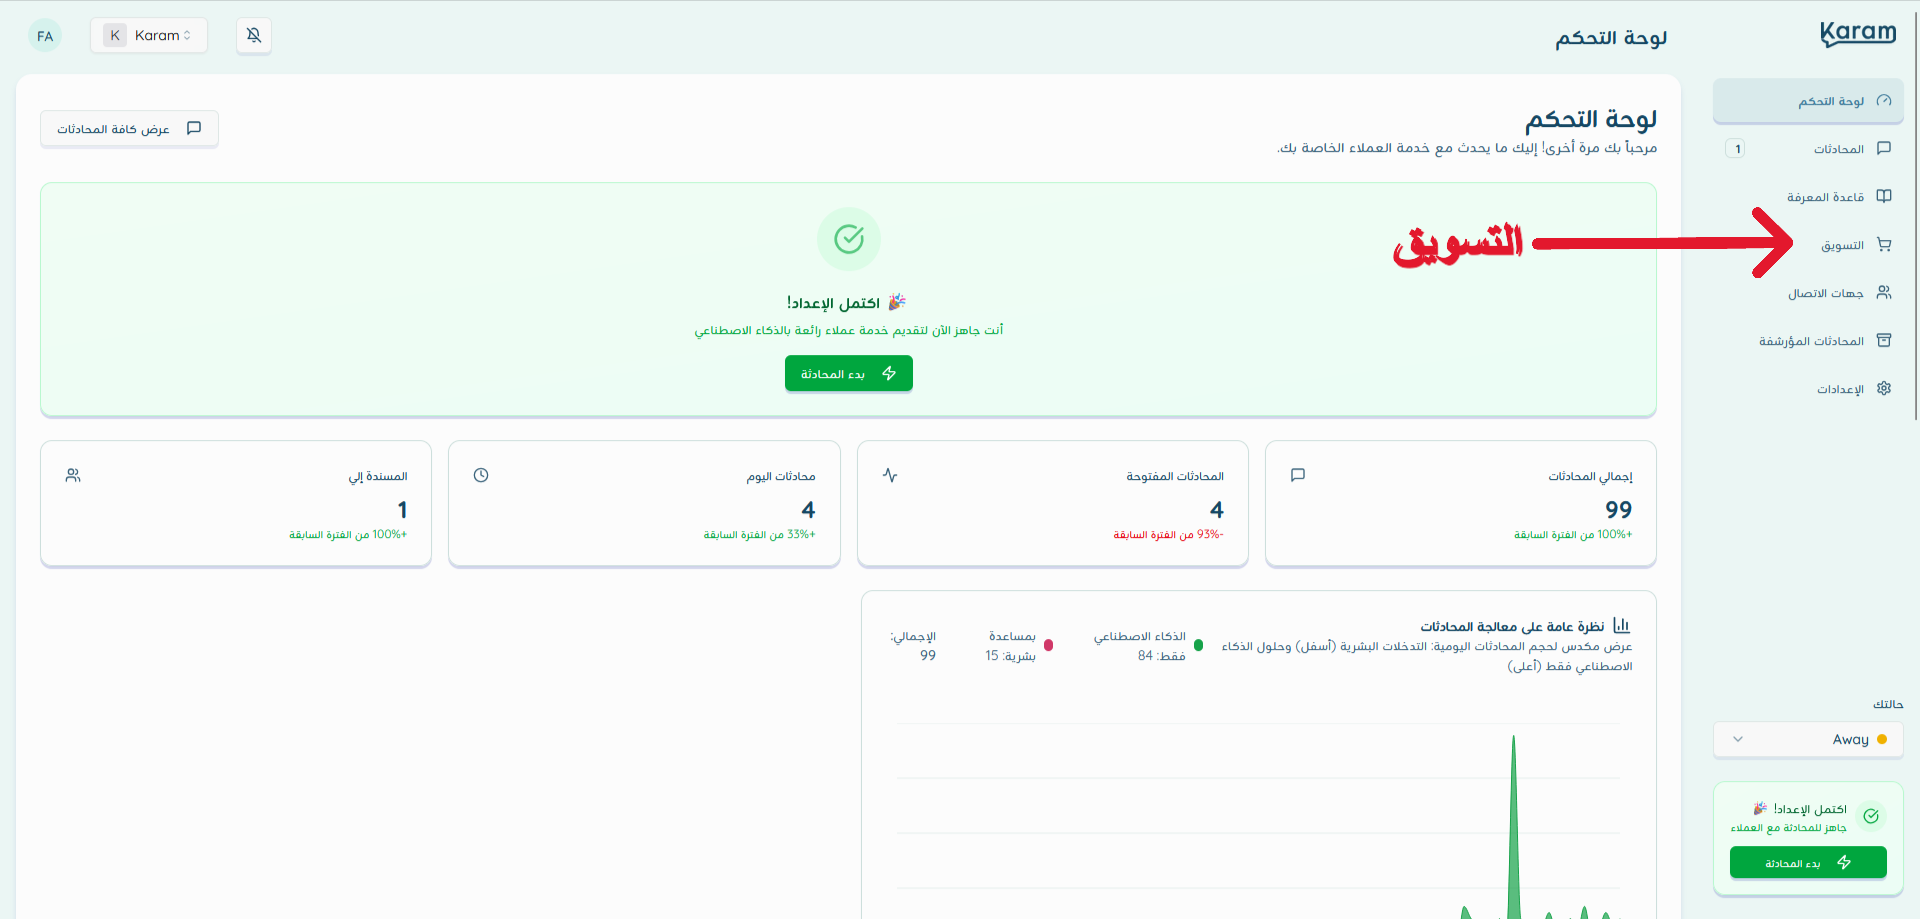The width and height of the screenshot is (1920, 919).
Task: Expand the Away status dropdown
Action: (x=1808, y=739)
